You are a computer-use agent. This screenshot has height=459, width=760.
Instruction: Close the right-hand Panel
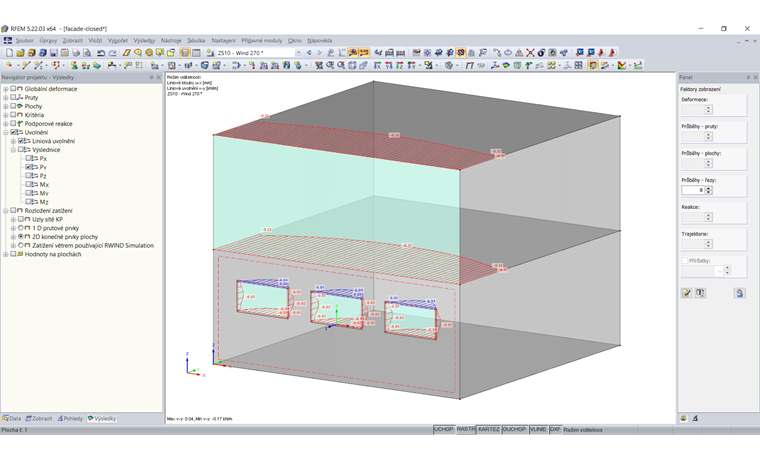point(755,78)
